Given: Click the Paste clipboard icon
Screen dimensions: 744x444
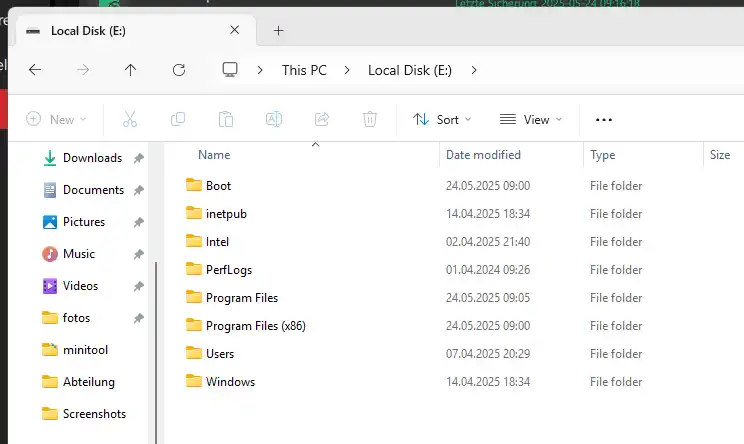Looking at the screenshot, I should coord(226,119).
